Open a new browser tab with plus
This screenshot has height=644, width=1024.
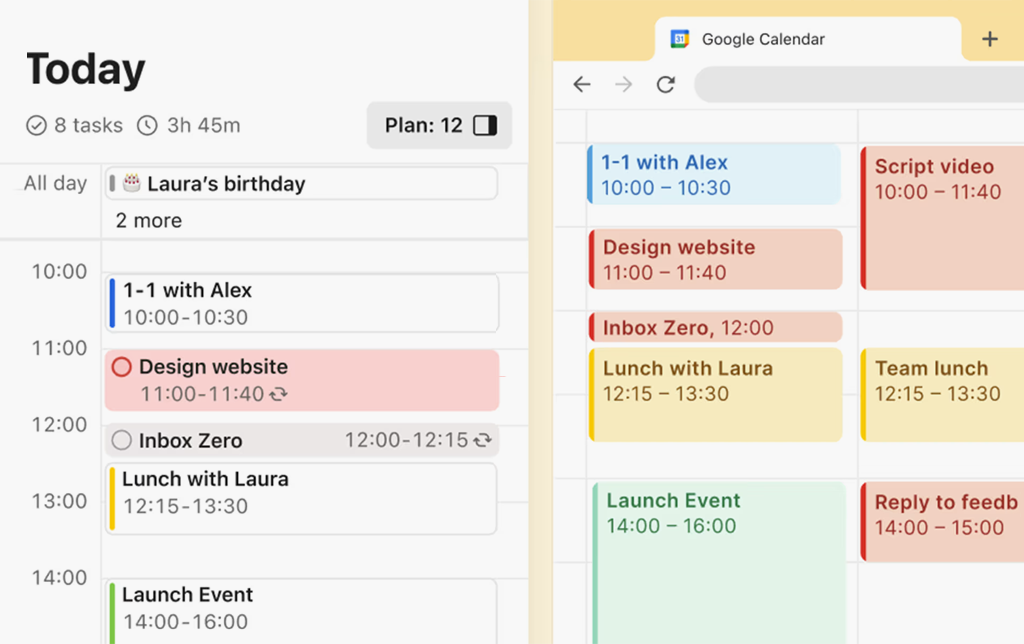click(x=990, y=40)
